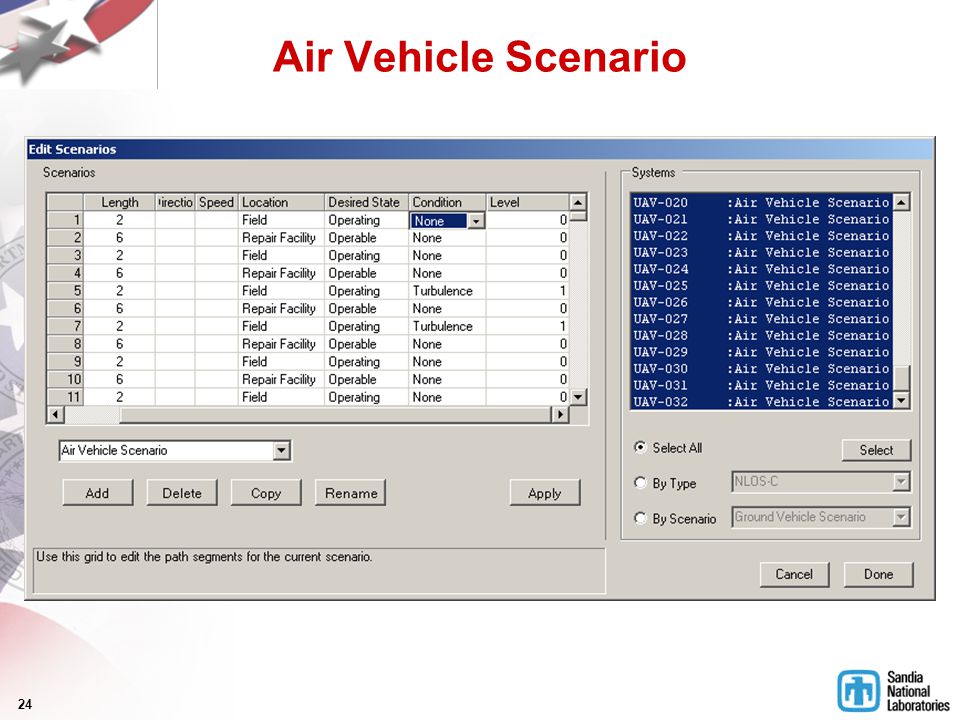960x720 pixels.
Task: Click the Direction column header
Action: click(175, 202)
